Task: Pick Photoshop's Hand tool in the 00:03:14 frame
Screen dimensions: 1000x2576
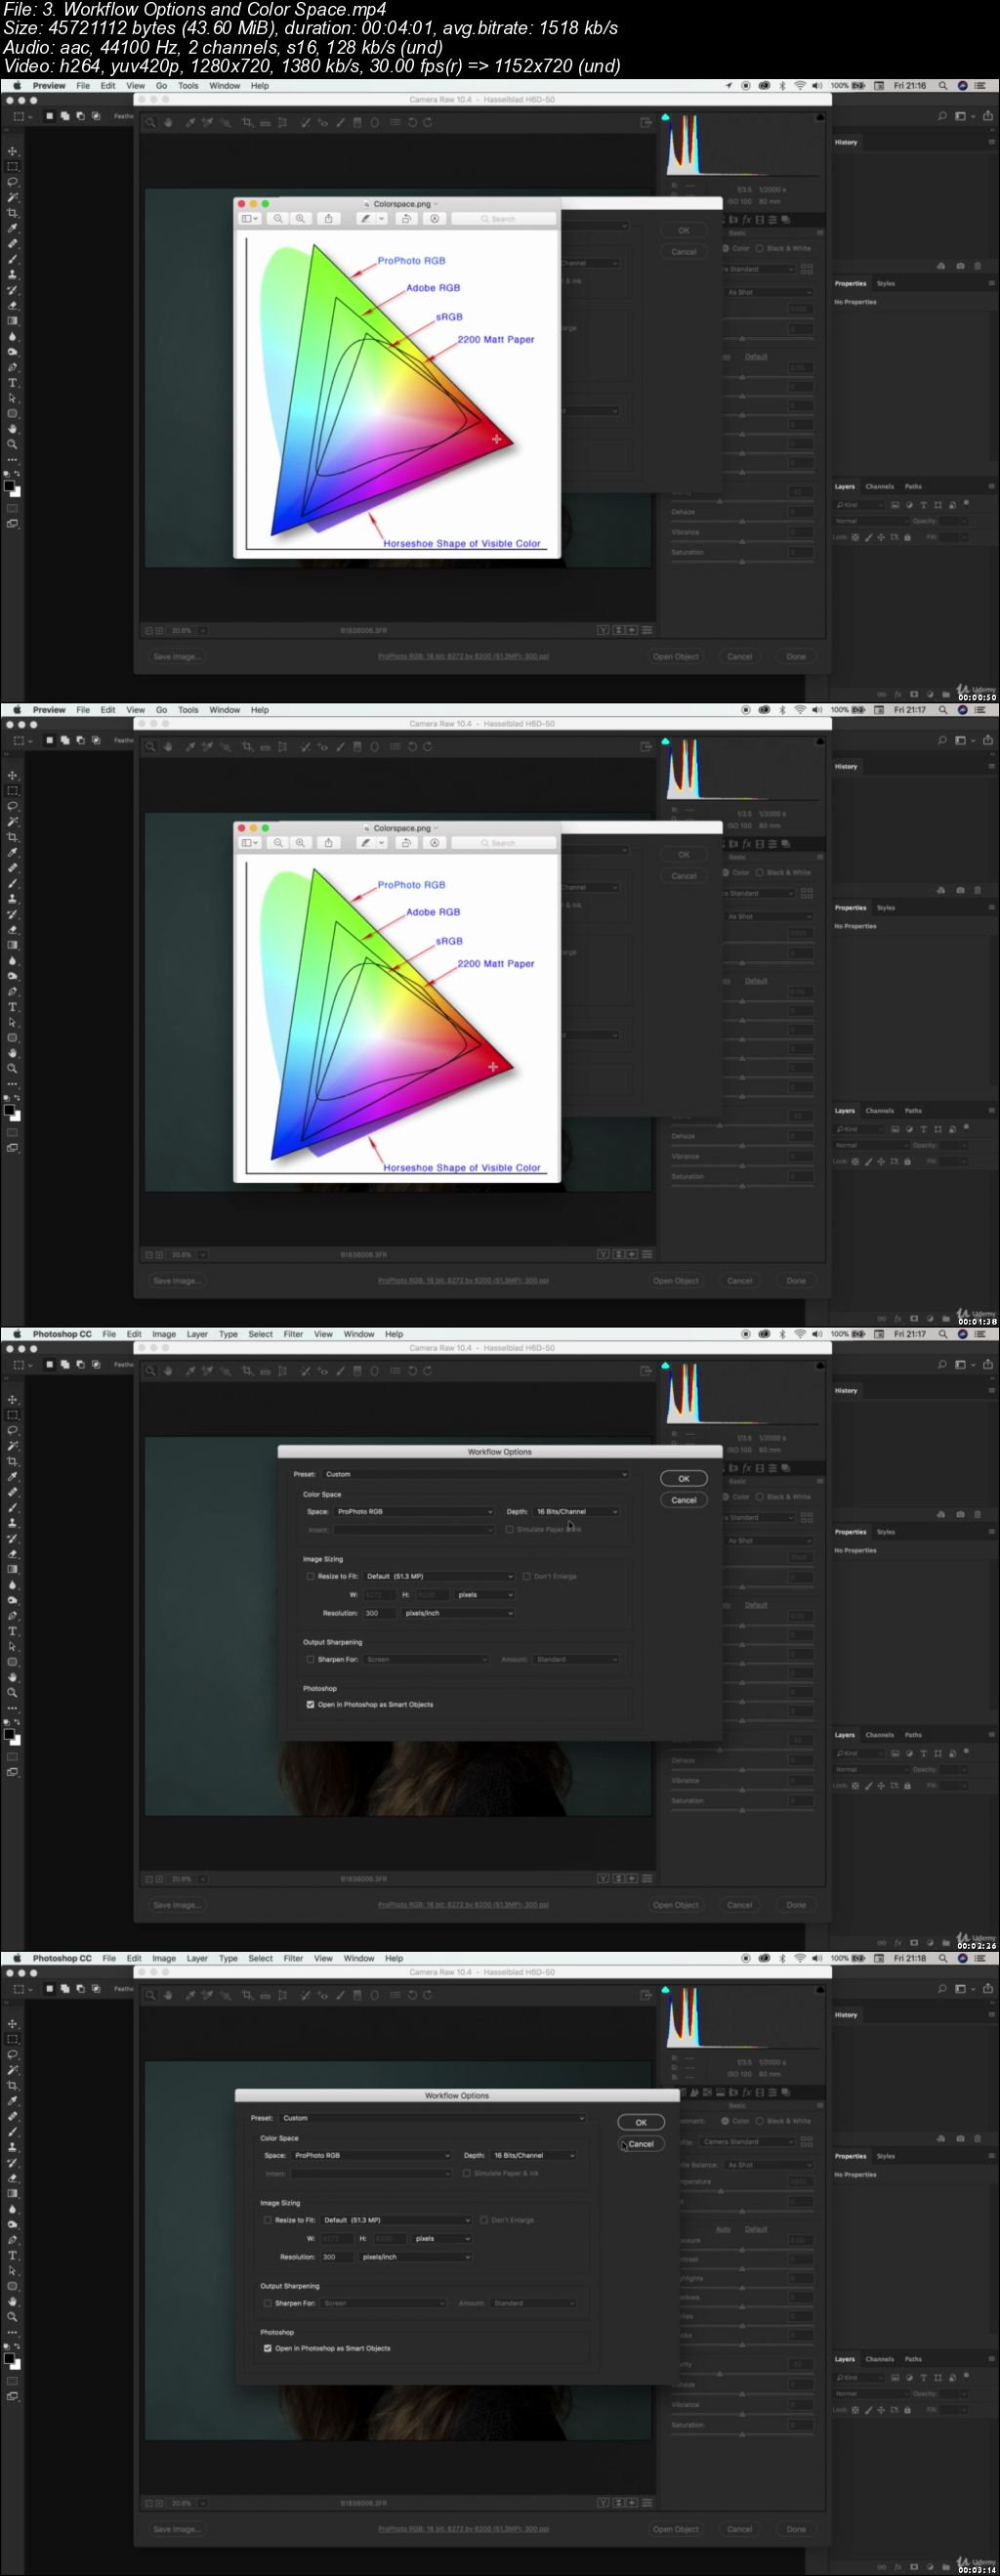Action: (12, 2301)
